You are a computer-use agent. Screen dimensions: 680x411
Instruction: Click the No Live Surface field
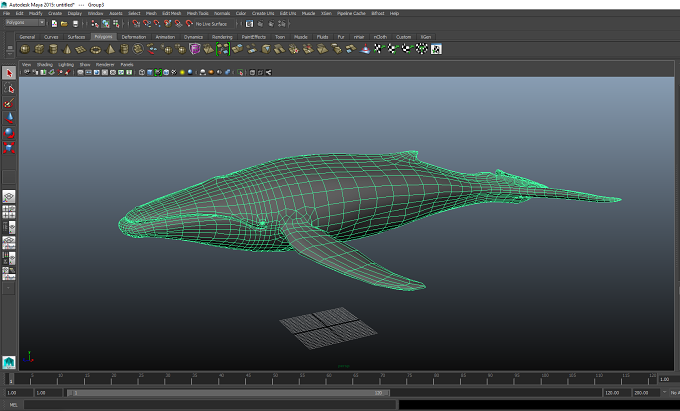pos(211,24)
